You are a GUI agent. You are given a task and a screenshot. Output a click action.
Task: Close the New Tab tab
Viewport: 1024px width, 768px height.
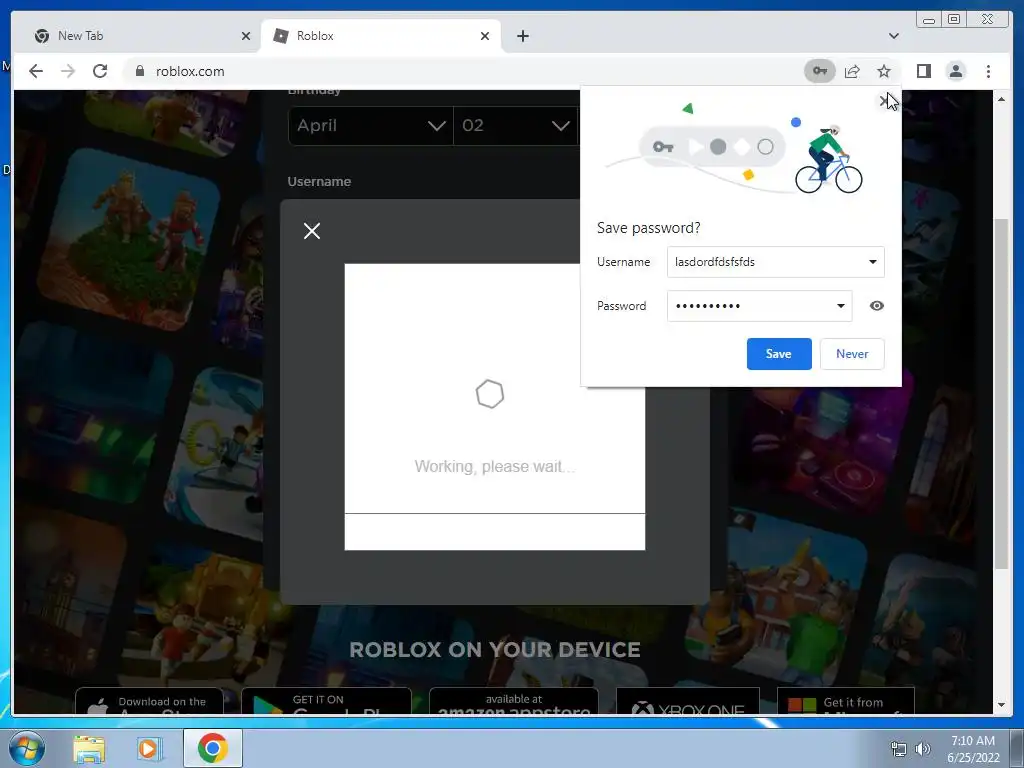click(246, 36)
